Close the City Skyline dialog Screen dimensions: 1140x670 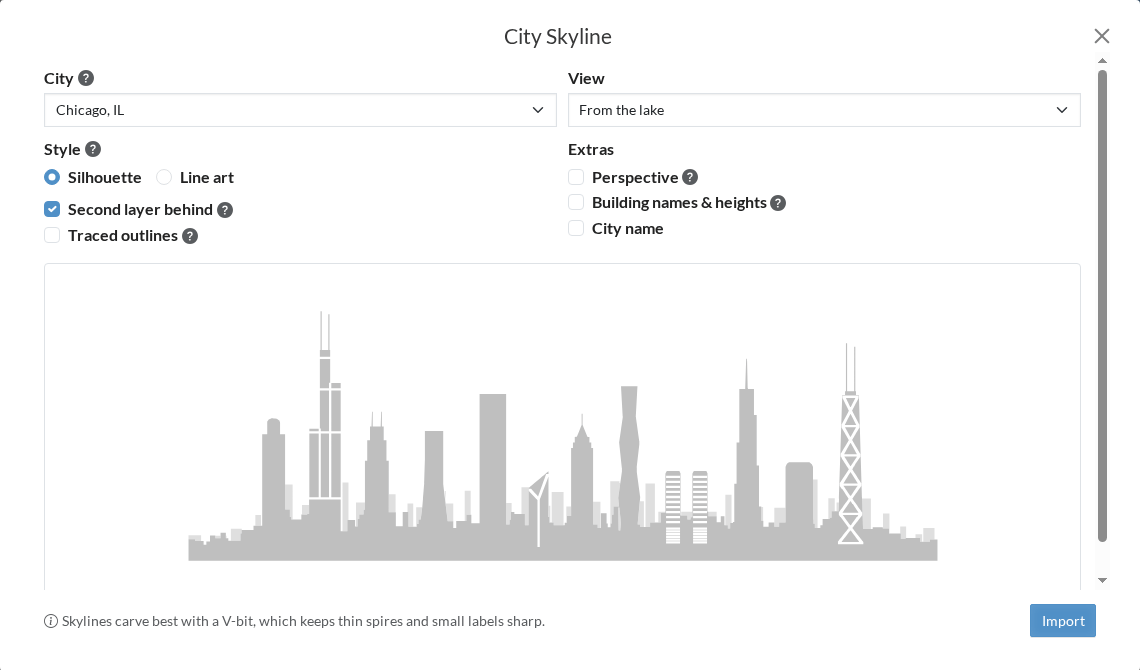coord(1101,36)
